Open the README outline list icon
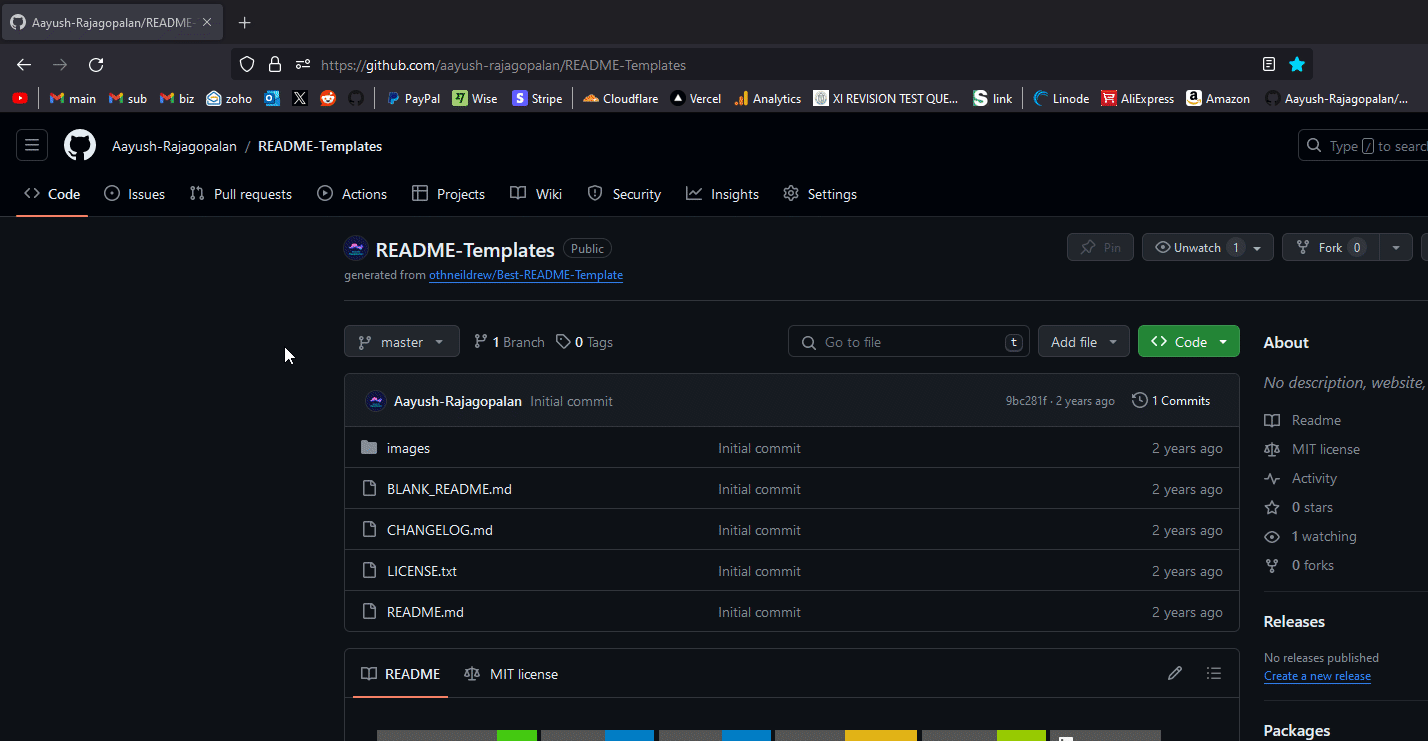The width and height of the screenshot is (1428, 741). click(1213, 674)
